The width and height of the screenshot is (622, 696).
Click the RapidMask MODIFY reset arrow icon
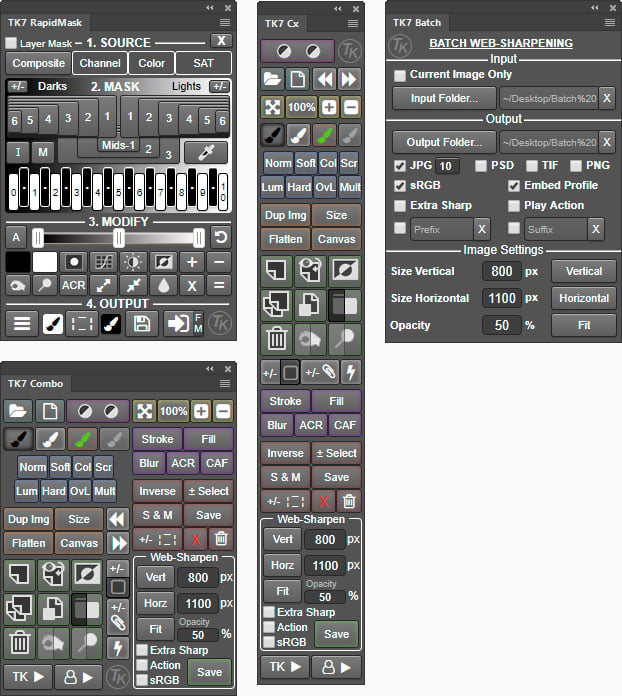click(220, 238)
